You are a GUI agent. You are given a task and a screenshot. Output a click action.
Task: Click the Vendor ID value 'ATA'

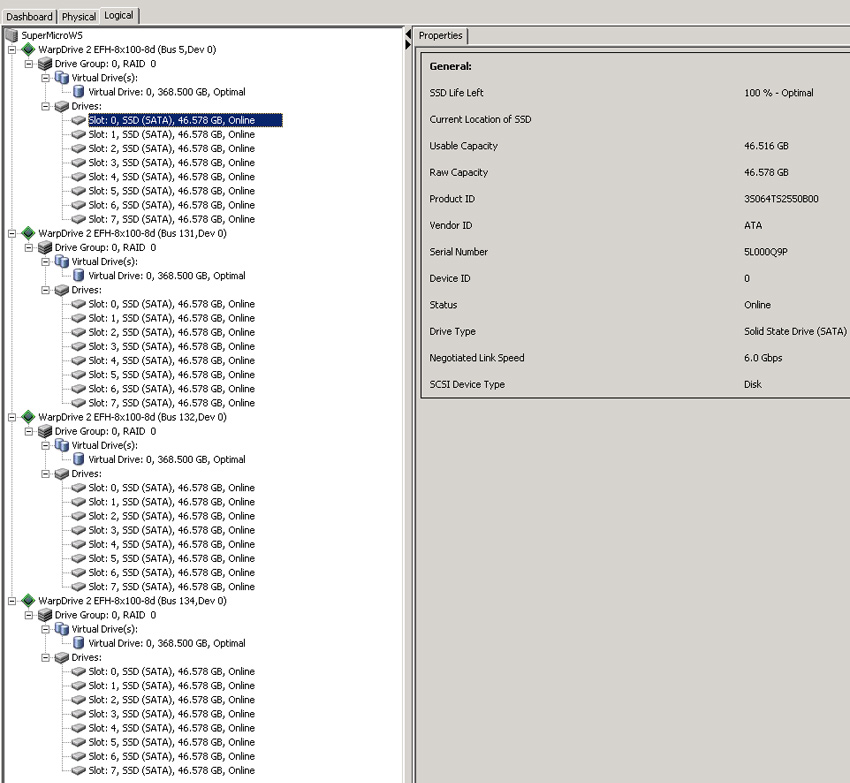(x=753, y=226)
